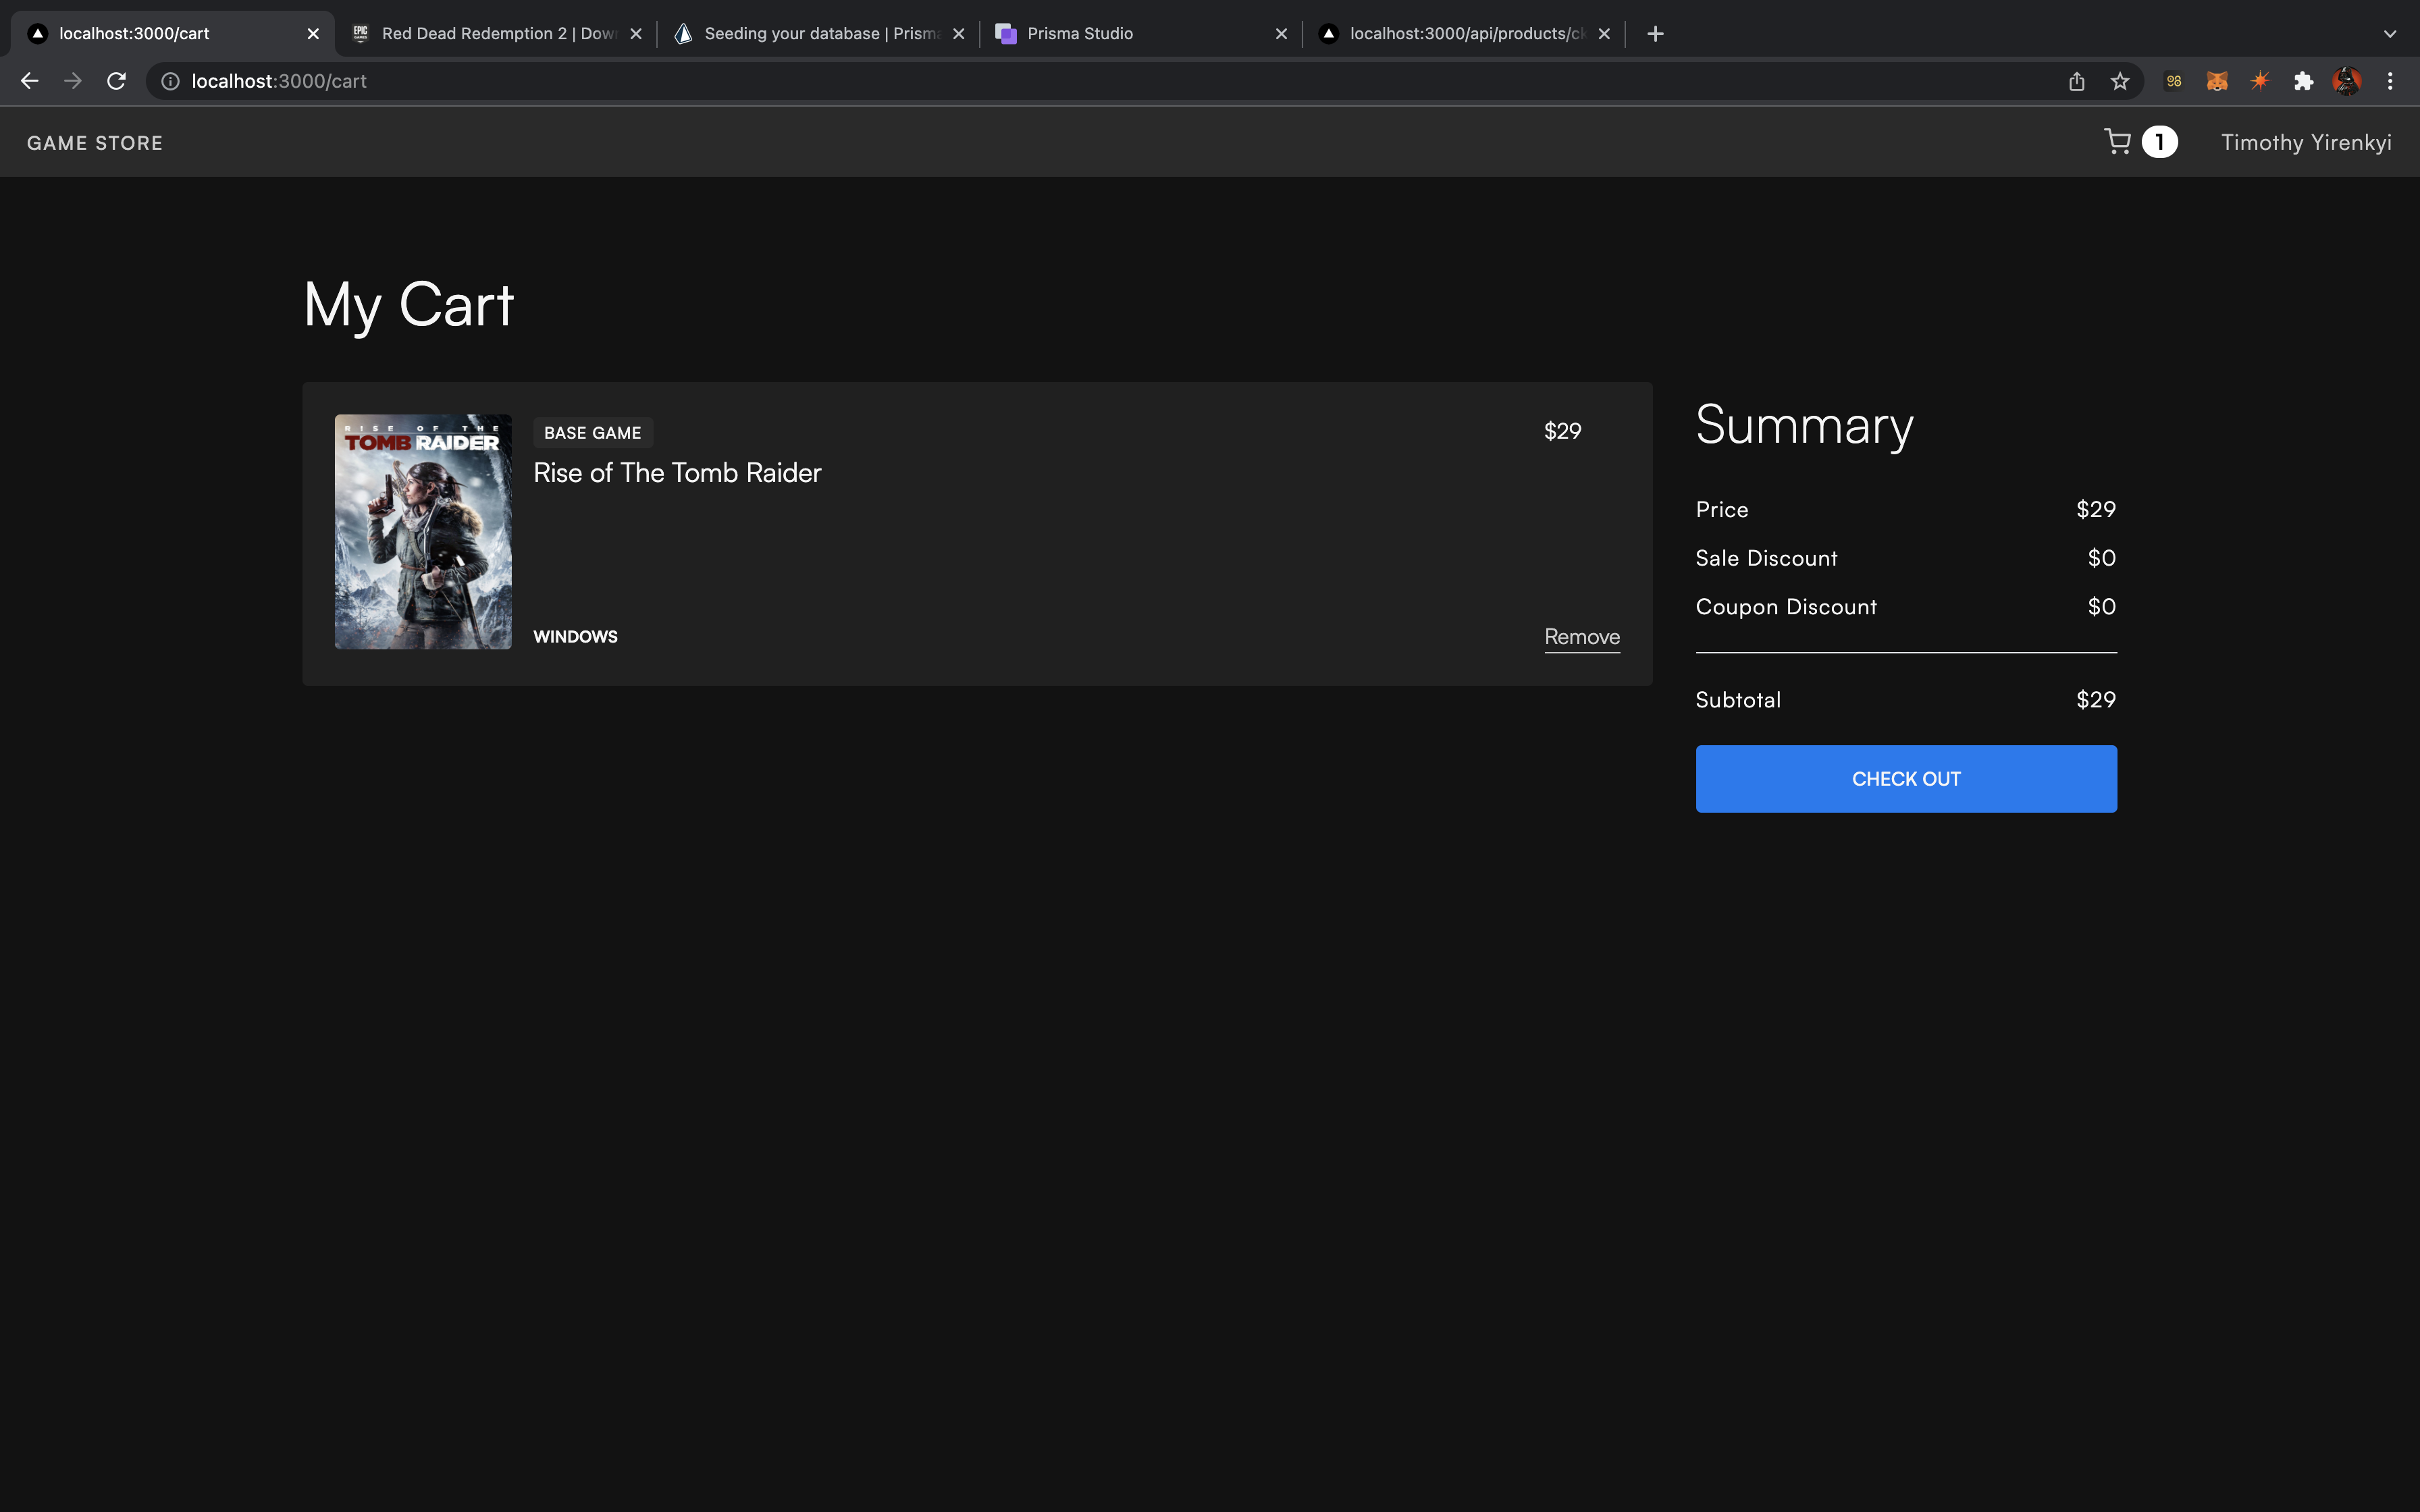
Task: Remove Rise of The Tomb Raider
Action: pyautogui.click(x=1582, y=637)
